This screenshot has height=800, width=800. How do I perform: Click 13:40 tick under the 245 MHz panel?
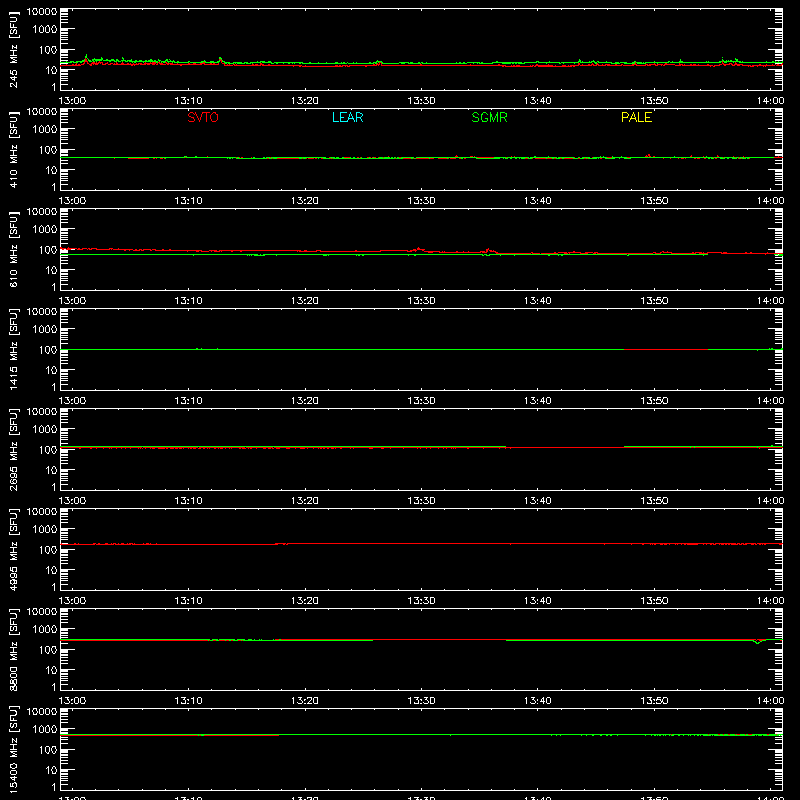click(538, 101)
